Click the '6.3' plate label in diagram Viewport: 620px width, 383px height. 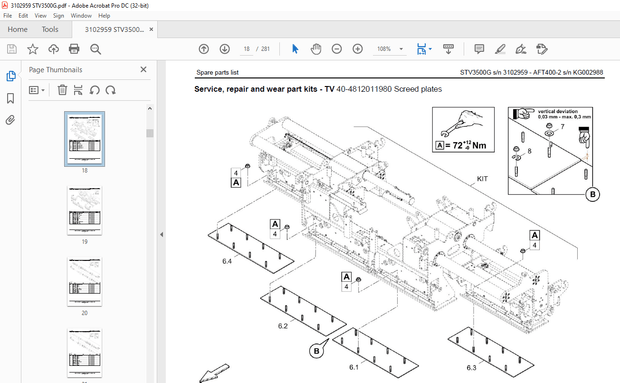click(x=471, y=368)
